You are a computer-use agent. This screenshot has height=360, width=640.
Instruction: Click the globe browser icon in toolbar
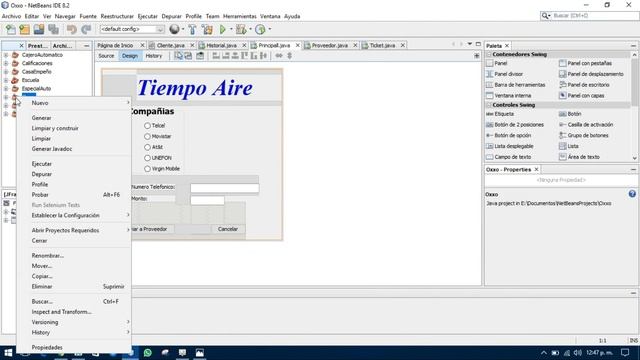pyautogui.click(x=174, y=29)
